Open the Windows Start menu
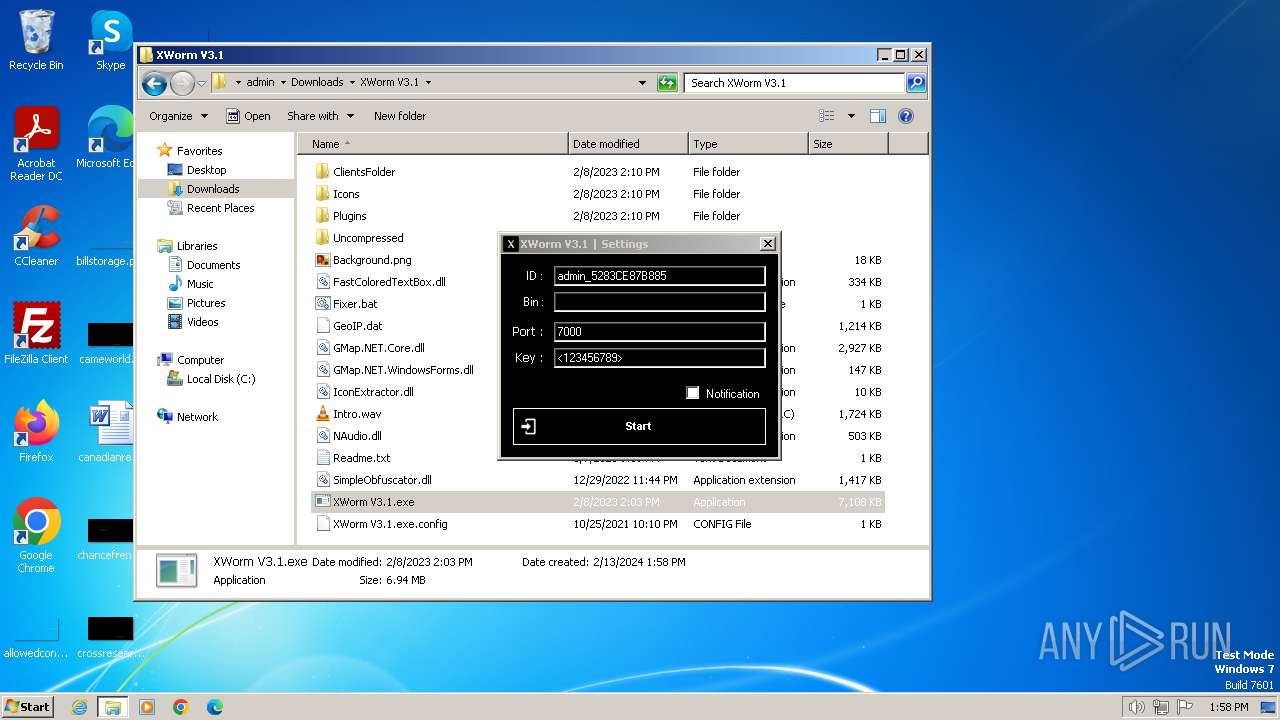 (x=28, y=706)
